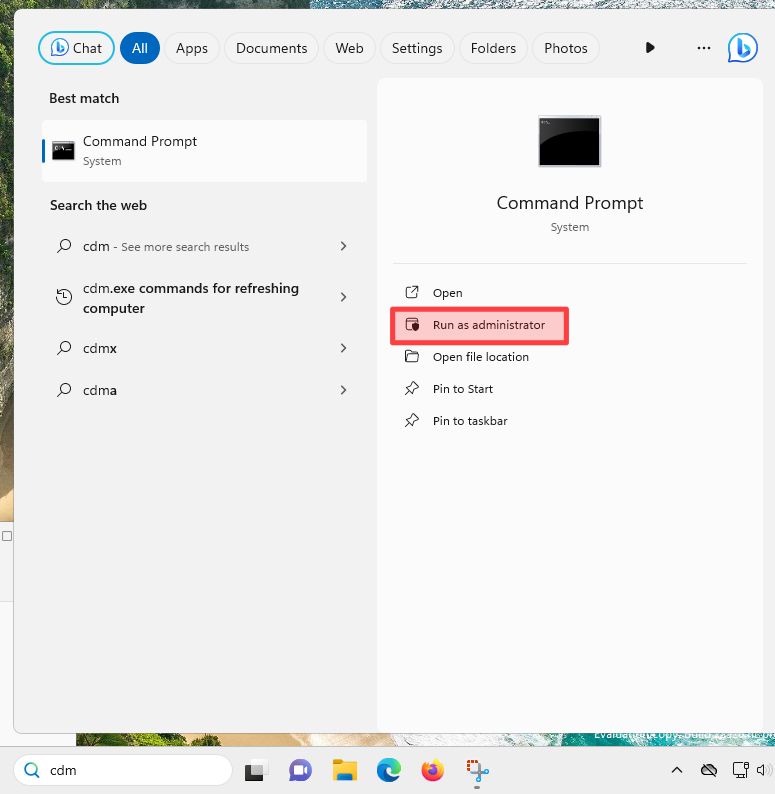Click the history icon beside cdm.exe suggestion
The image size is (775, 794).
coord(64,297)
